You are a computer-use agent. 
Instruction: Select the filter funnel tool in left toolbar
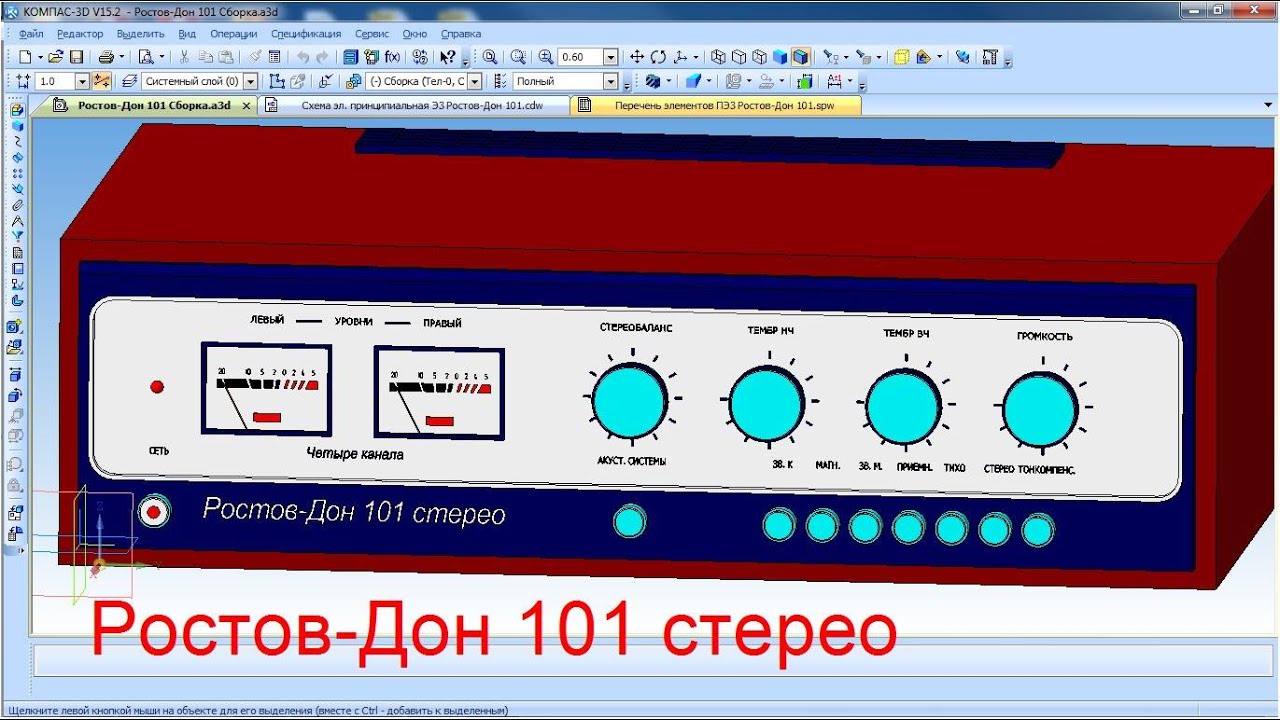click(17, 237)
